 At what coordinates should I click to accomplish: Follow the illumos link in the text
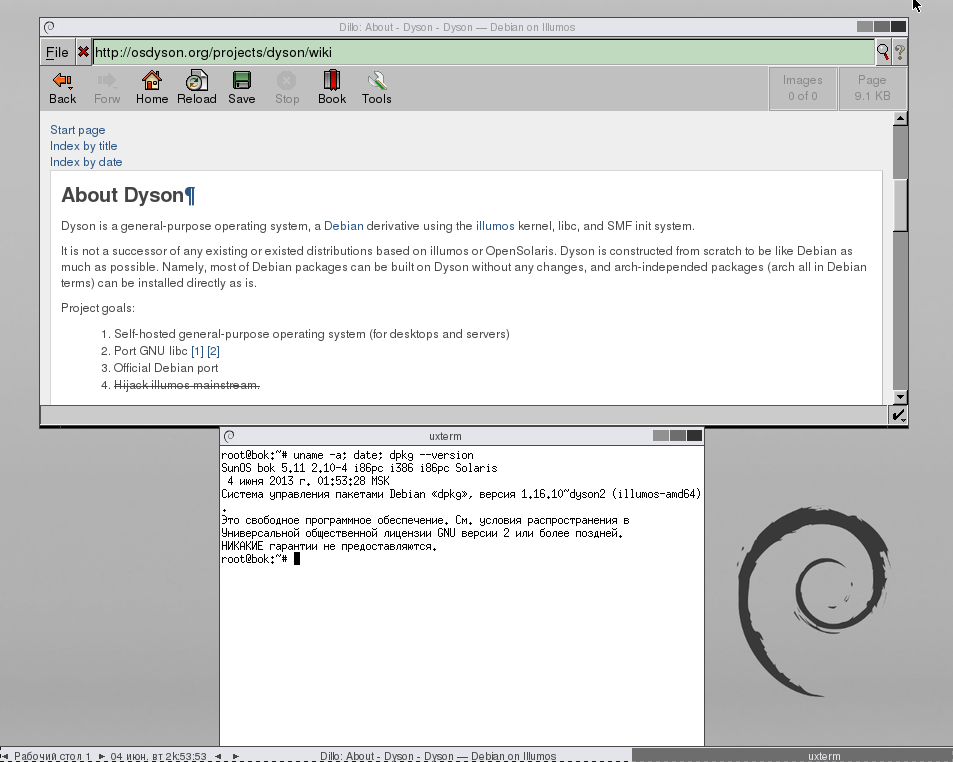495,226
